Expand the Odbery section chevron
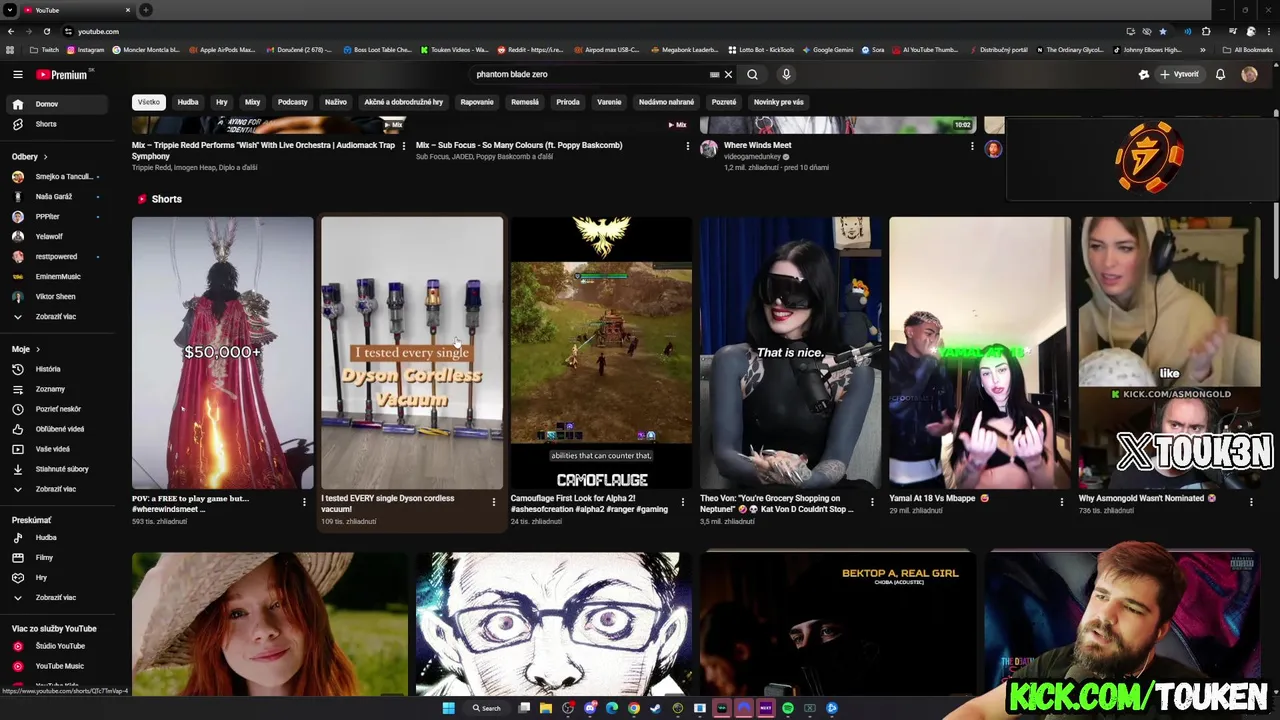This screenshot has height=720, width=1280. (45, 157)
